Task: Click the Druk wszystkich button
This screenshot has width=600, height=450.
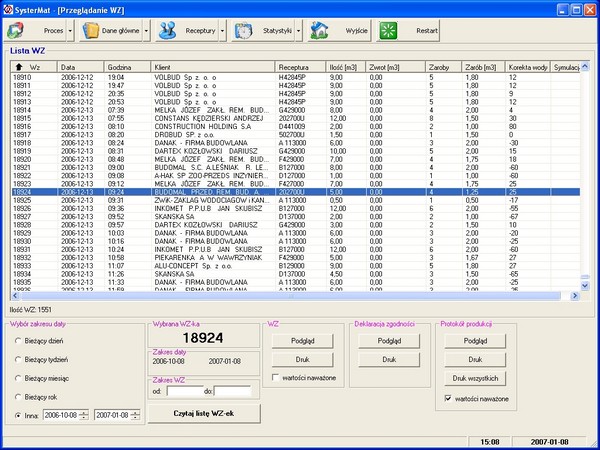Action: (475, 378)
